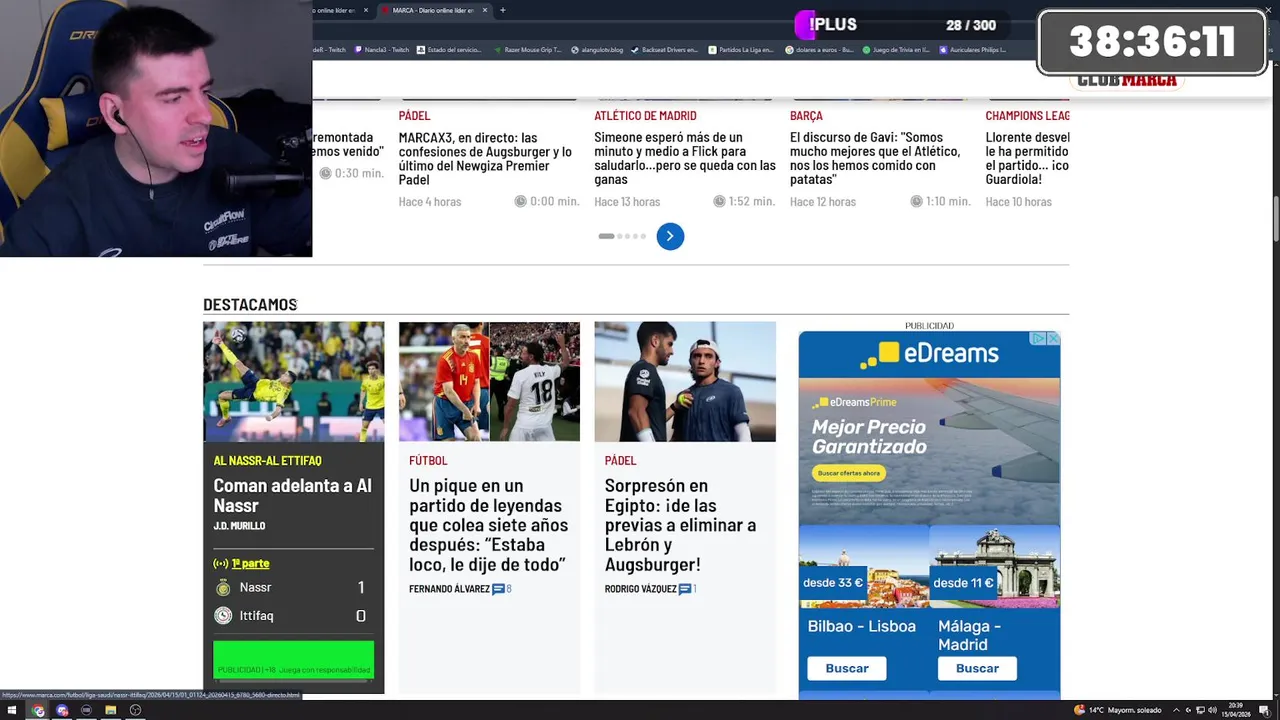Click the eDreams logo in the ad
Image resolution: width=1280 pixels, height=720 pixels.
(929, 354)
